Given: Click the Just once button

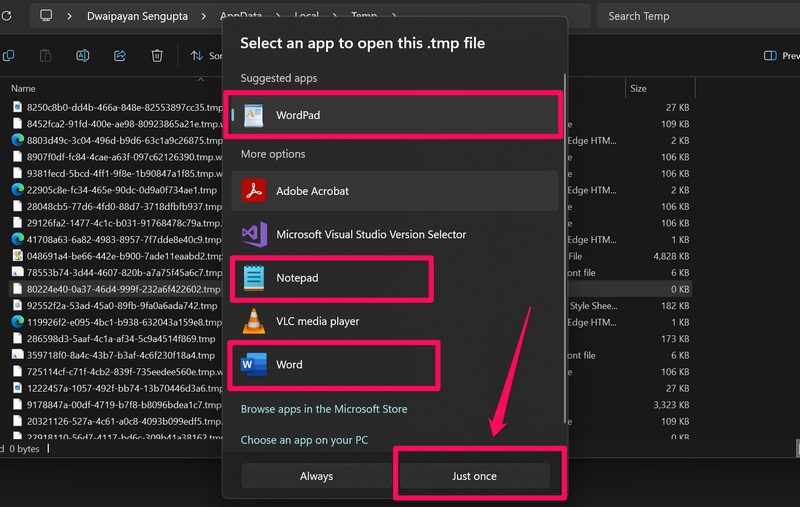Looking at the screenshot, I should click(x=474, y=476).
